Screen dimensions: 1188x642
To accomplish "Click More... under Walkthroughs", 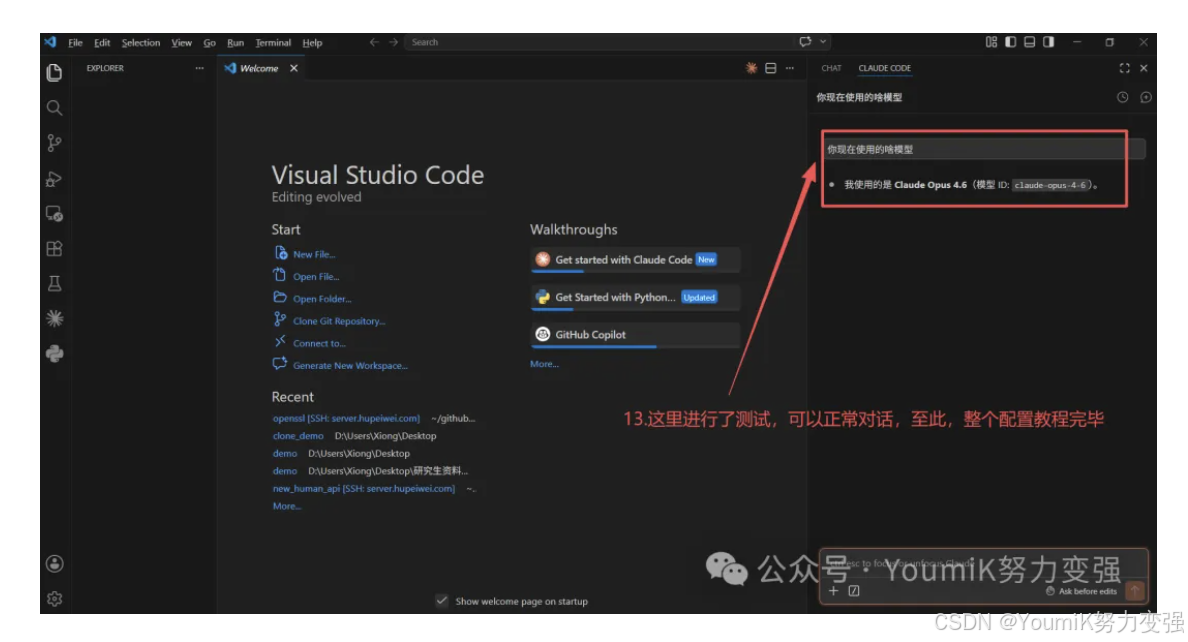I will tap(544, 364).
